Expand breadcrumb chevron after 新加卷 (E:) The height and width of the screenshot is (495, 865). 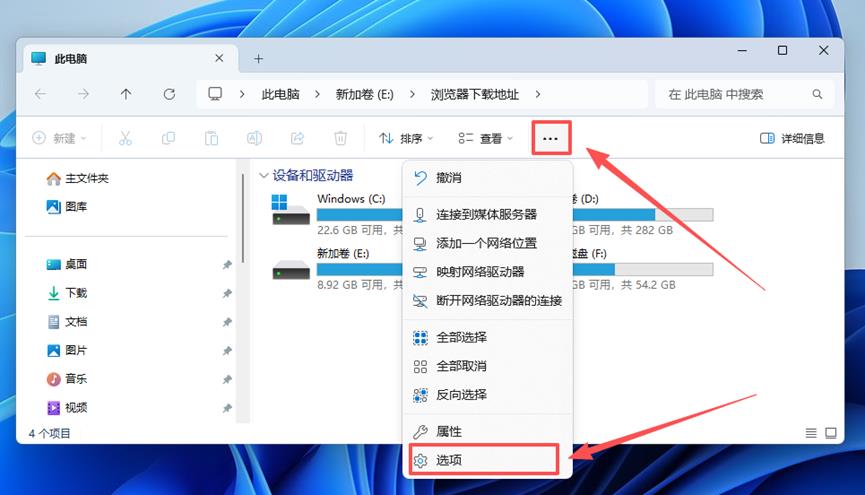point(412,94)
